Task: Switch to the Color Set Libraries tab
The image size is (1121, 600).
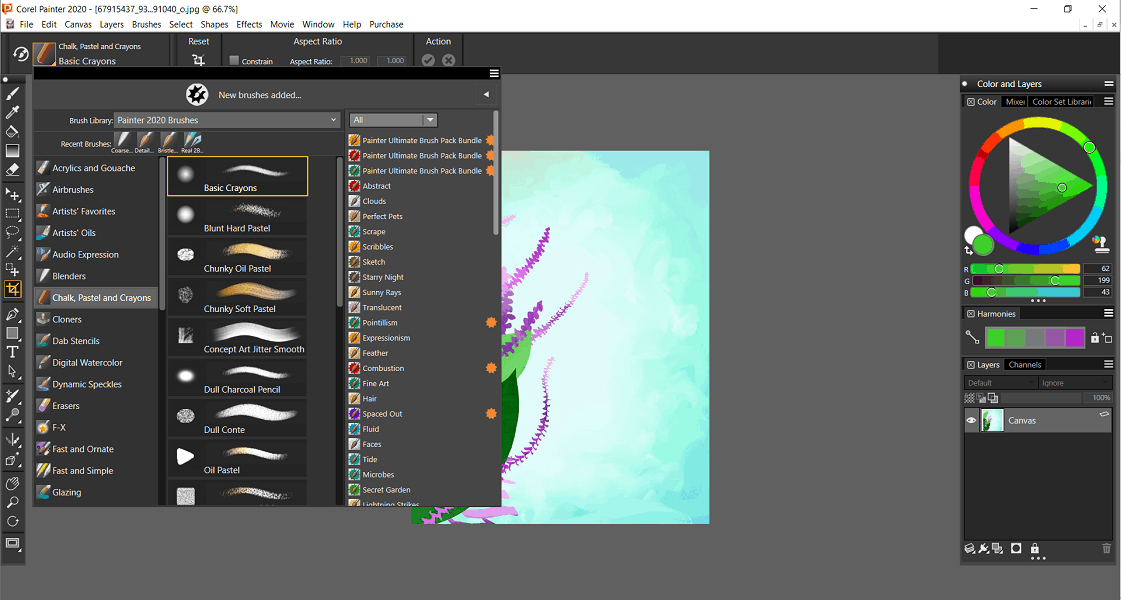Action: (1062, 102)
